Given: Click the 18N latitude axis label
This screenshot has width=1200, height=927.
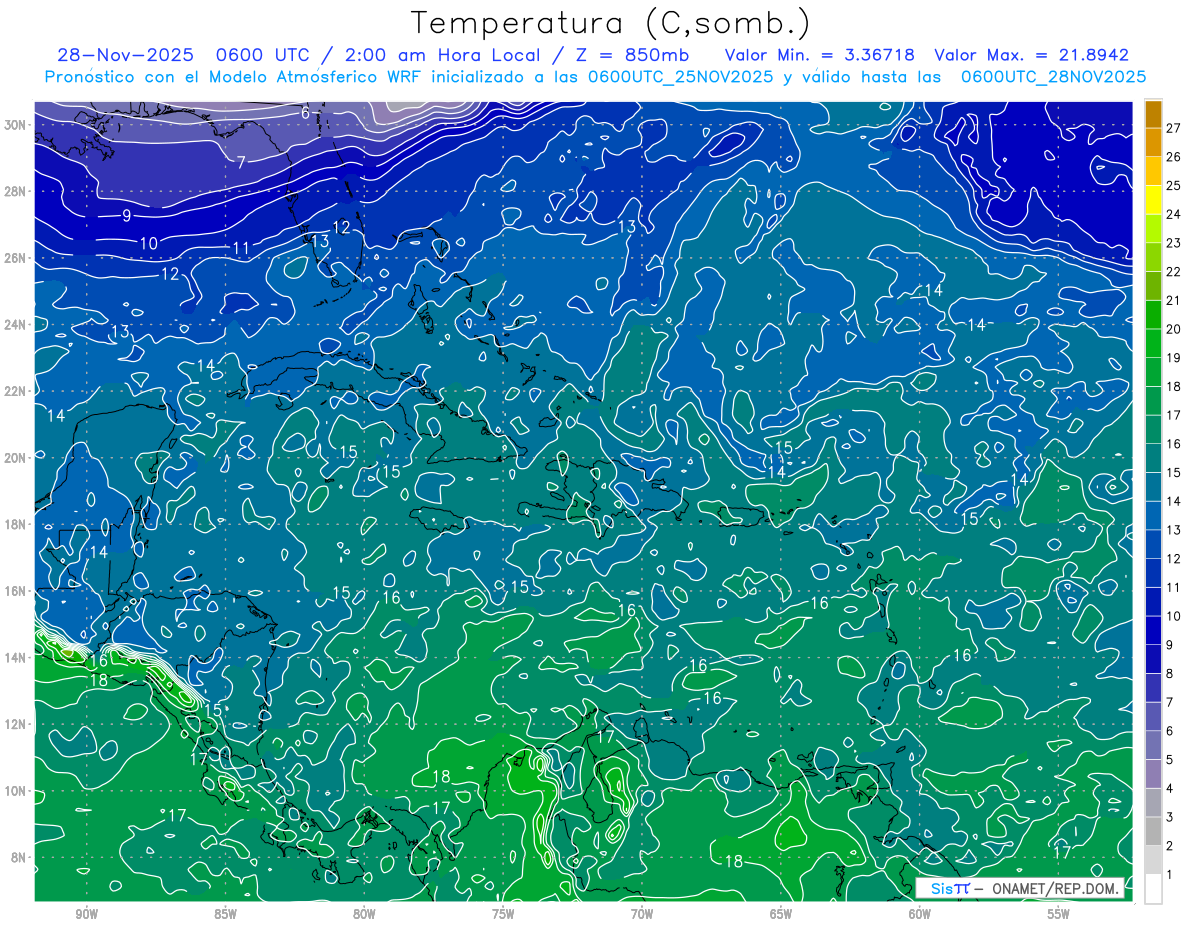Looking at the screenshot, I should (15, 524).
